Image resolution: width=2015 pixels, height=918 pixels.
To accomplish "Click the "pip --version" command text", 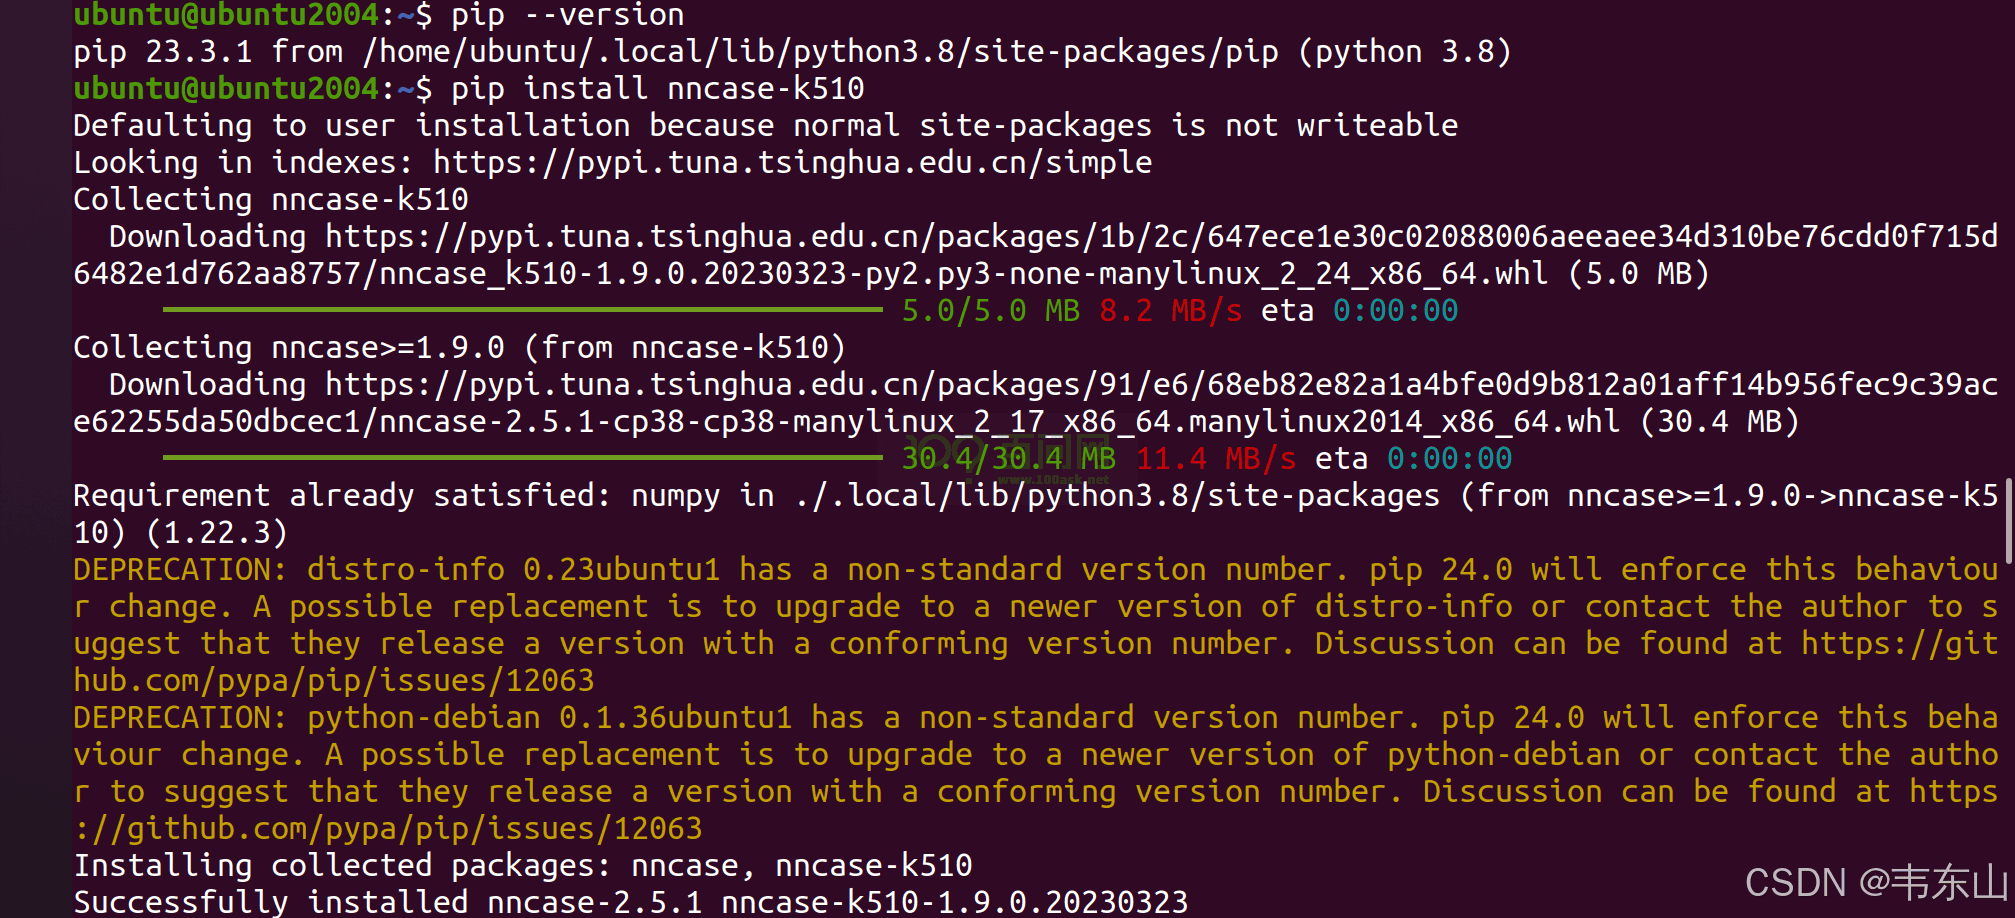I will pos(567,15).
